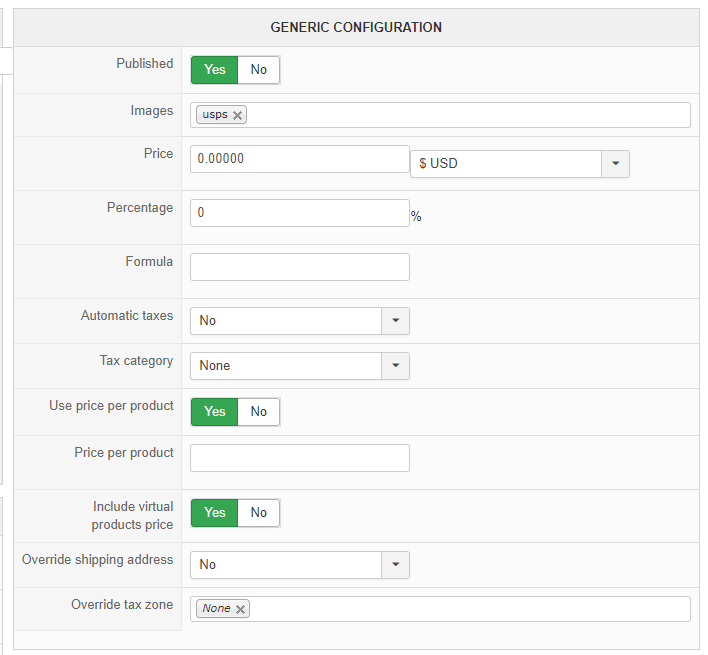708x655 pixels.
Task: Click the Price per product field
Action: pyautogui.click(x=299, y=458)
